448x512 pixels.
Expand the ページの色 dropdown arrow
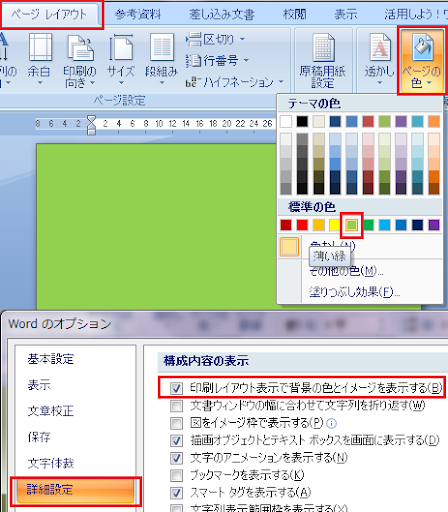click(x=429, y=83)
